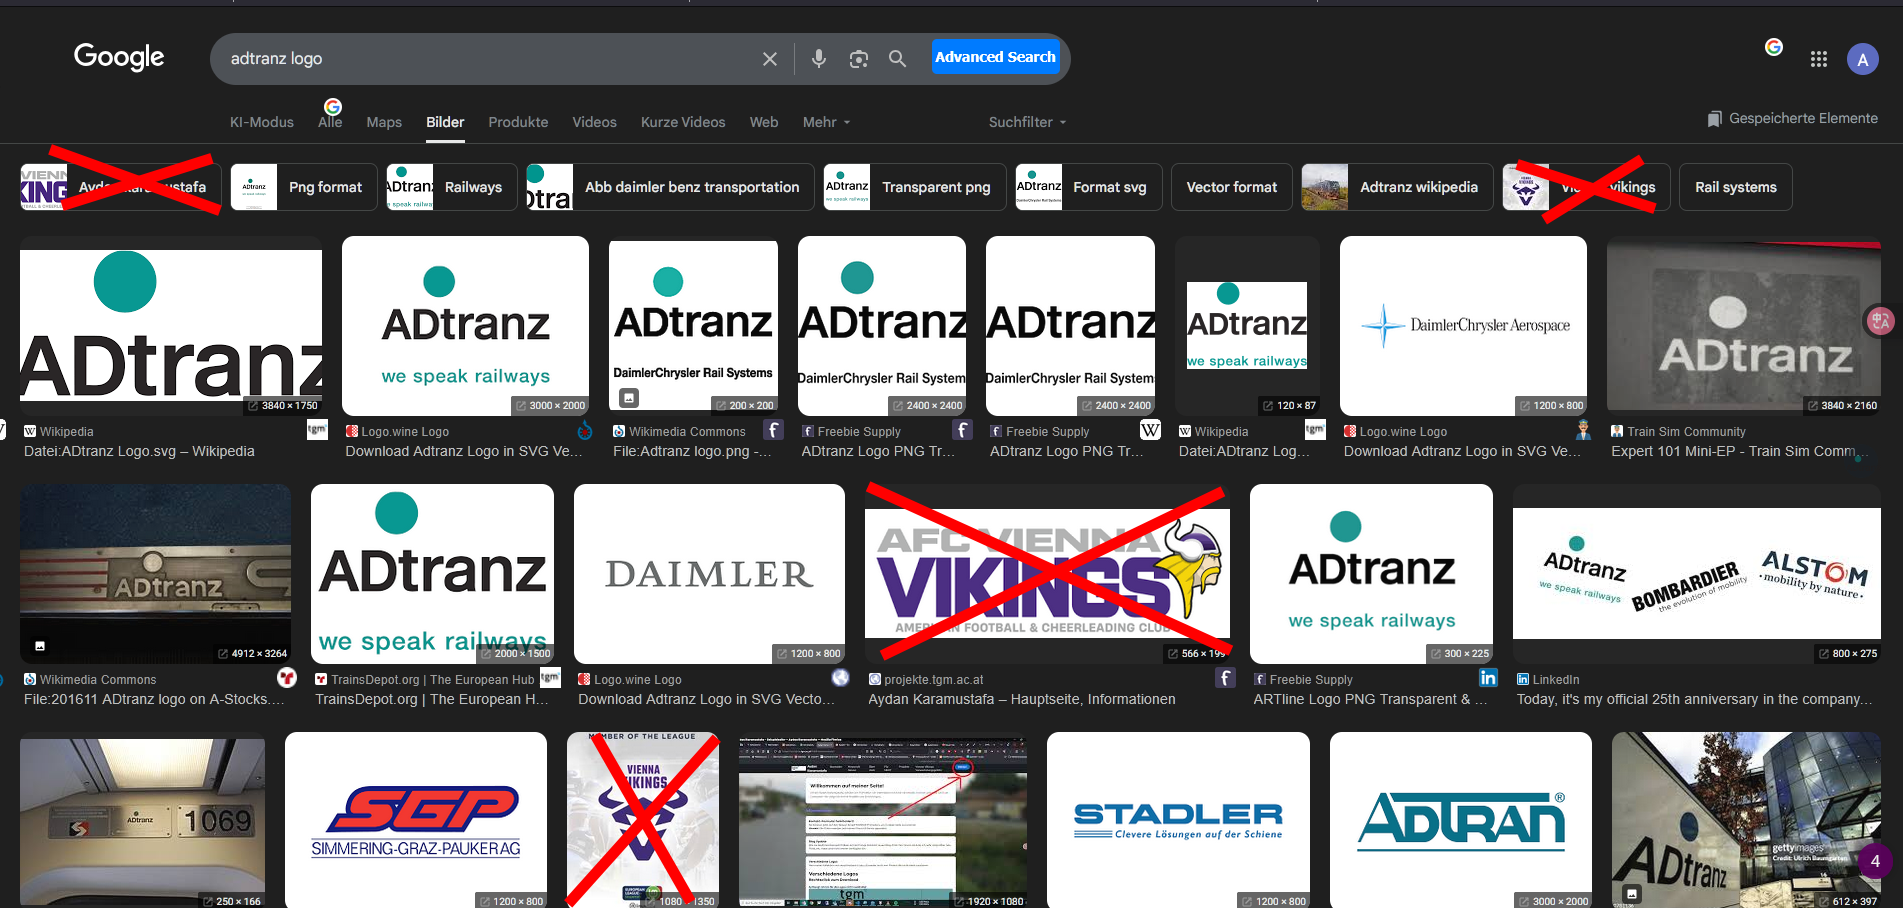Open the File:Adtranz logo.png link
Screen dimensions: 1903x908
[692, 451]
